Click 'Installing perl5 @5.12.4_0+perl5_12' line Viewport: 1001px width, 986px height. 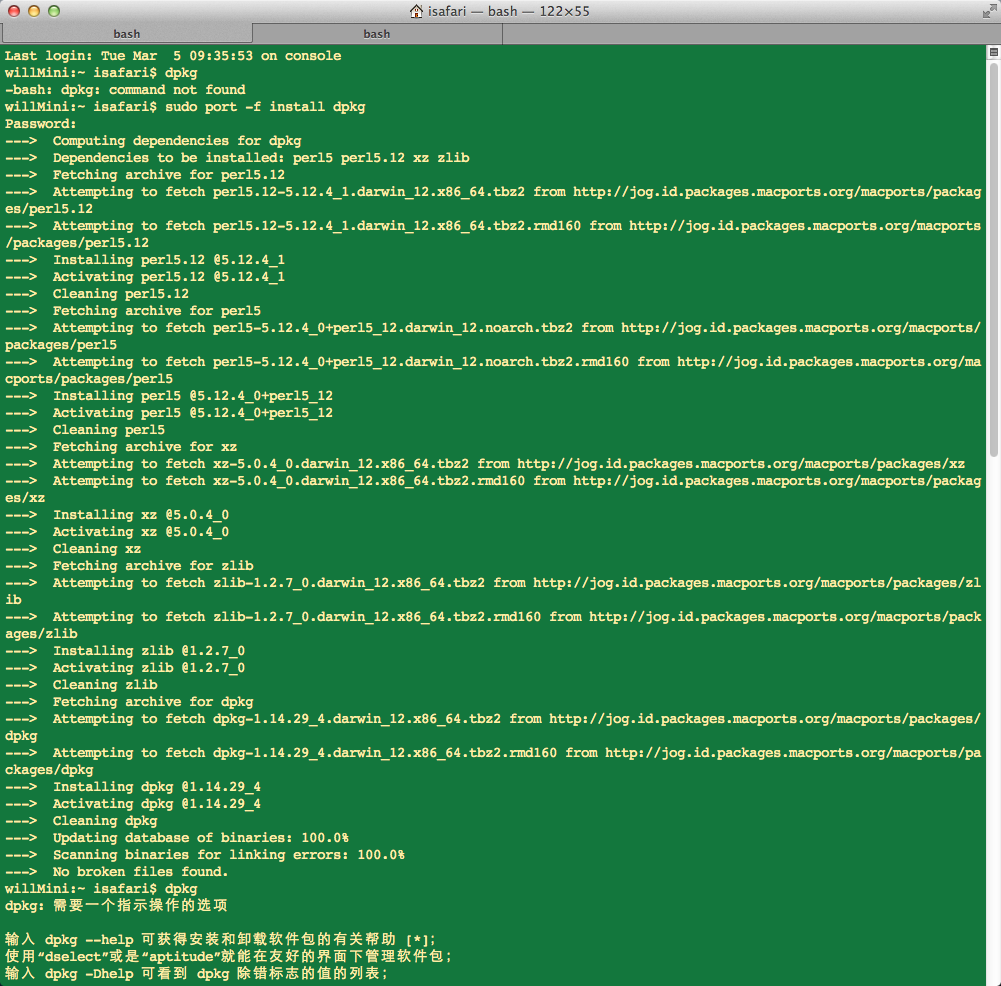coord(169,396)
